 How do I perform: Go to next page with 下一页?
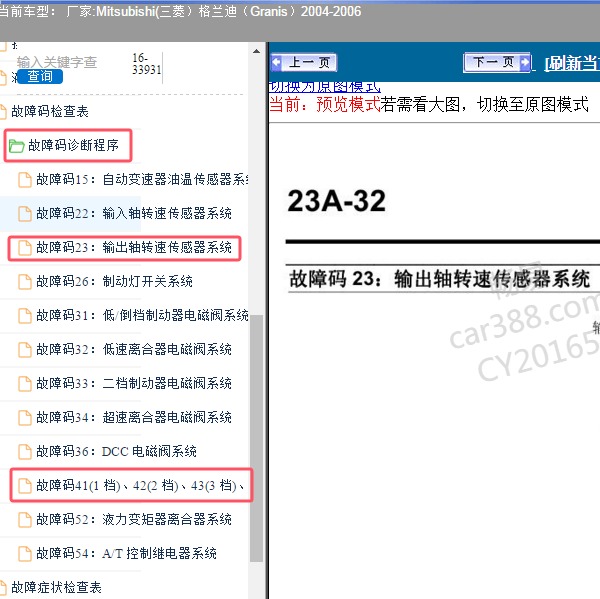[497, 62]
